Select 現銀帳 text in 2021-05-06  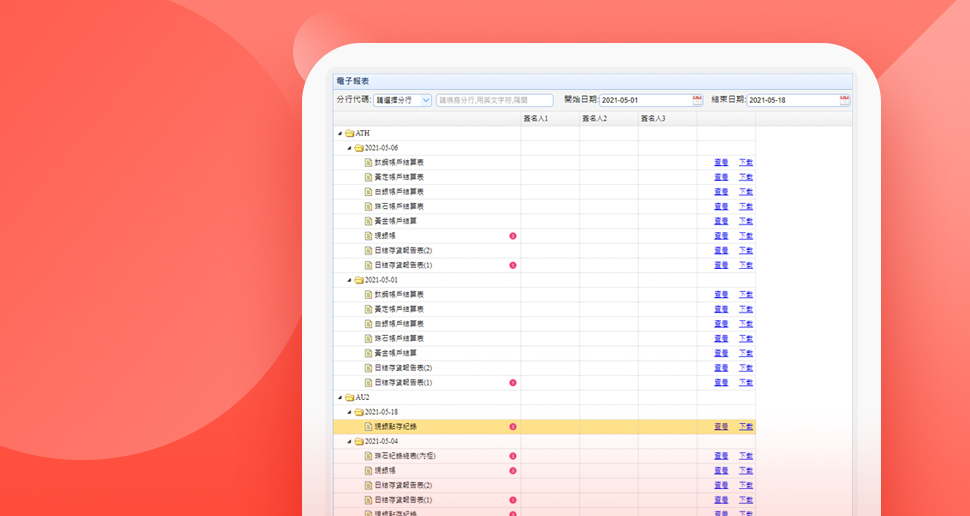385,236
